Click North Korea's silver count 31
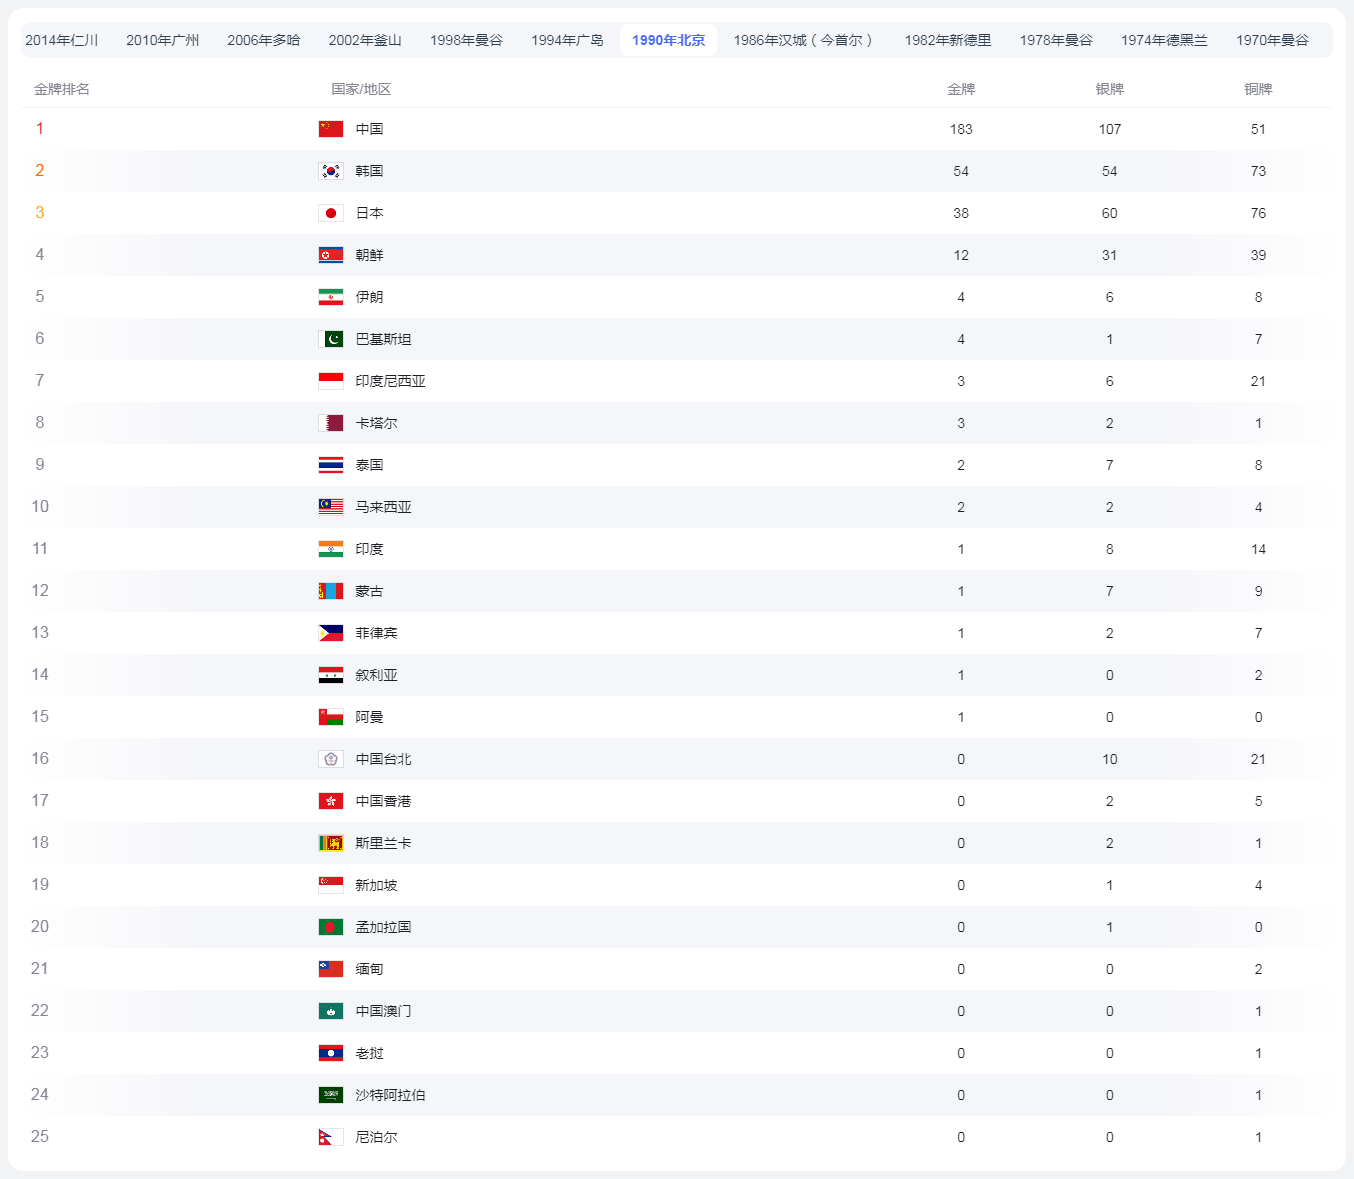Viewport: 1354px width, 1179px height. [1110, 255]
